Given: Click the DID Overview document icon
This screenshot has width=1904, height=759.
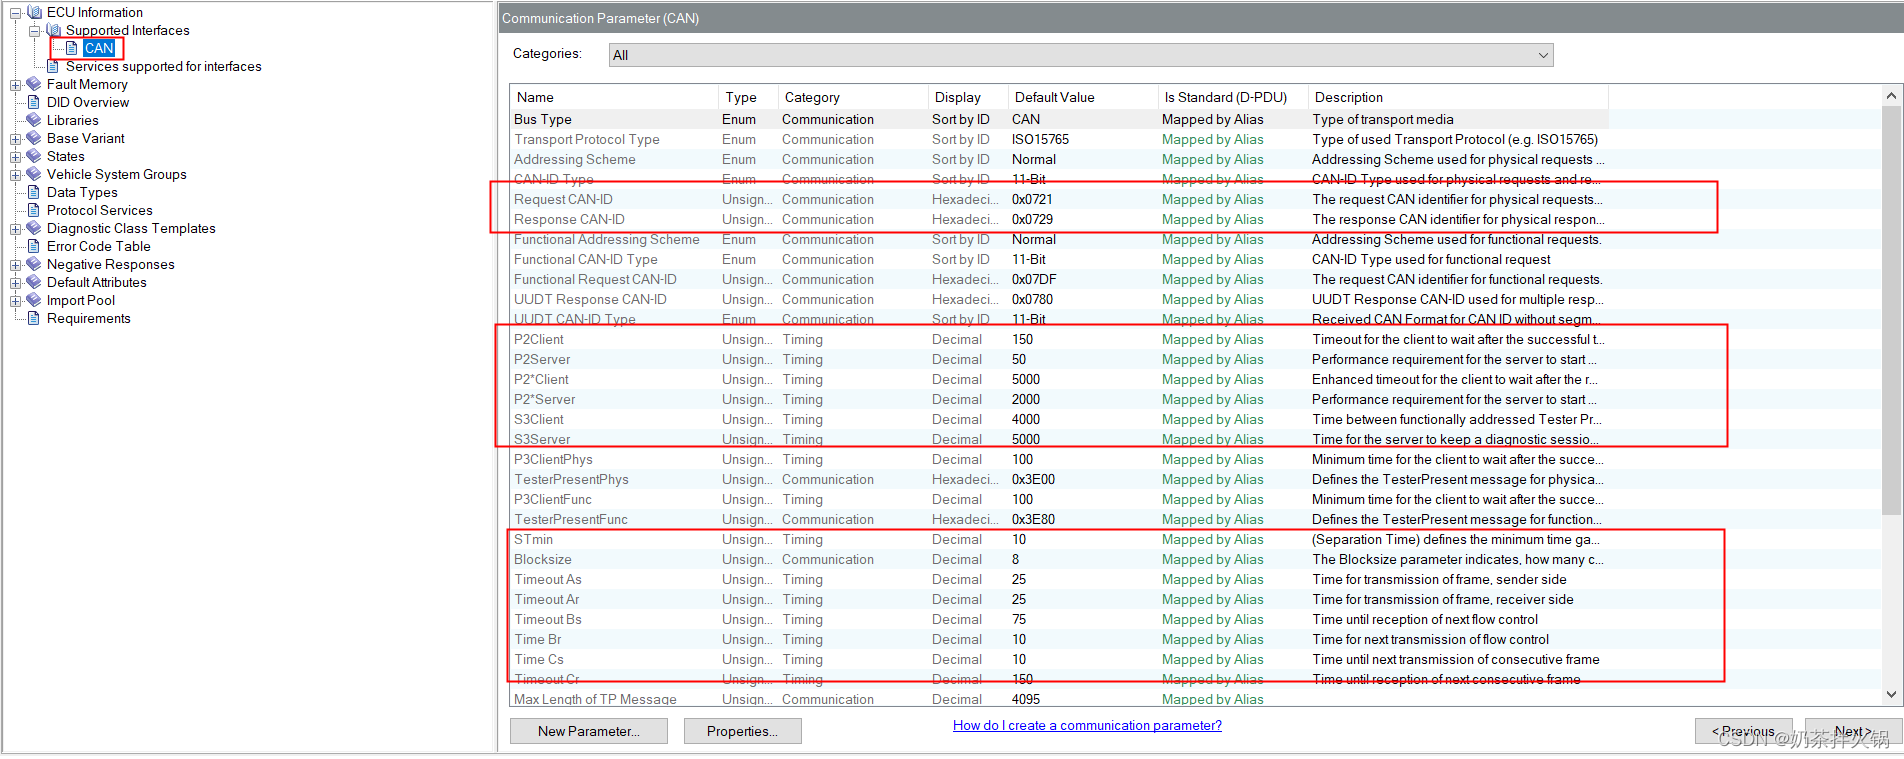Looking at the screenshot, I should point(34,102).
